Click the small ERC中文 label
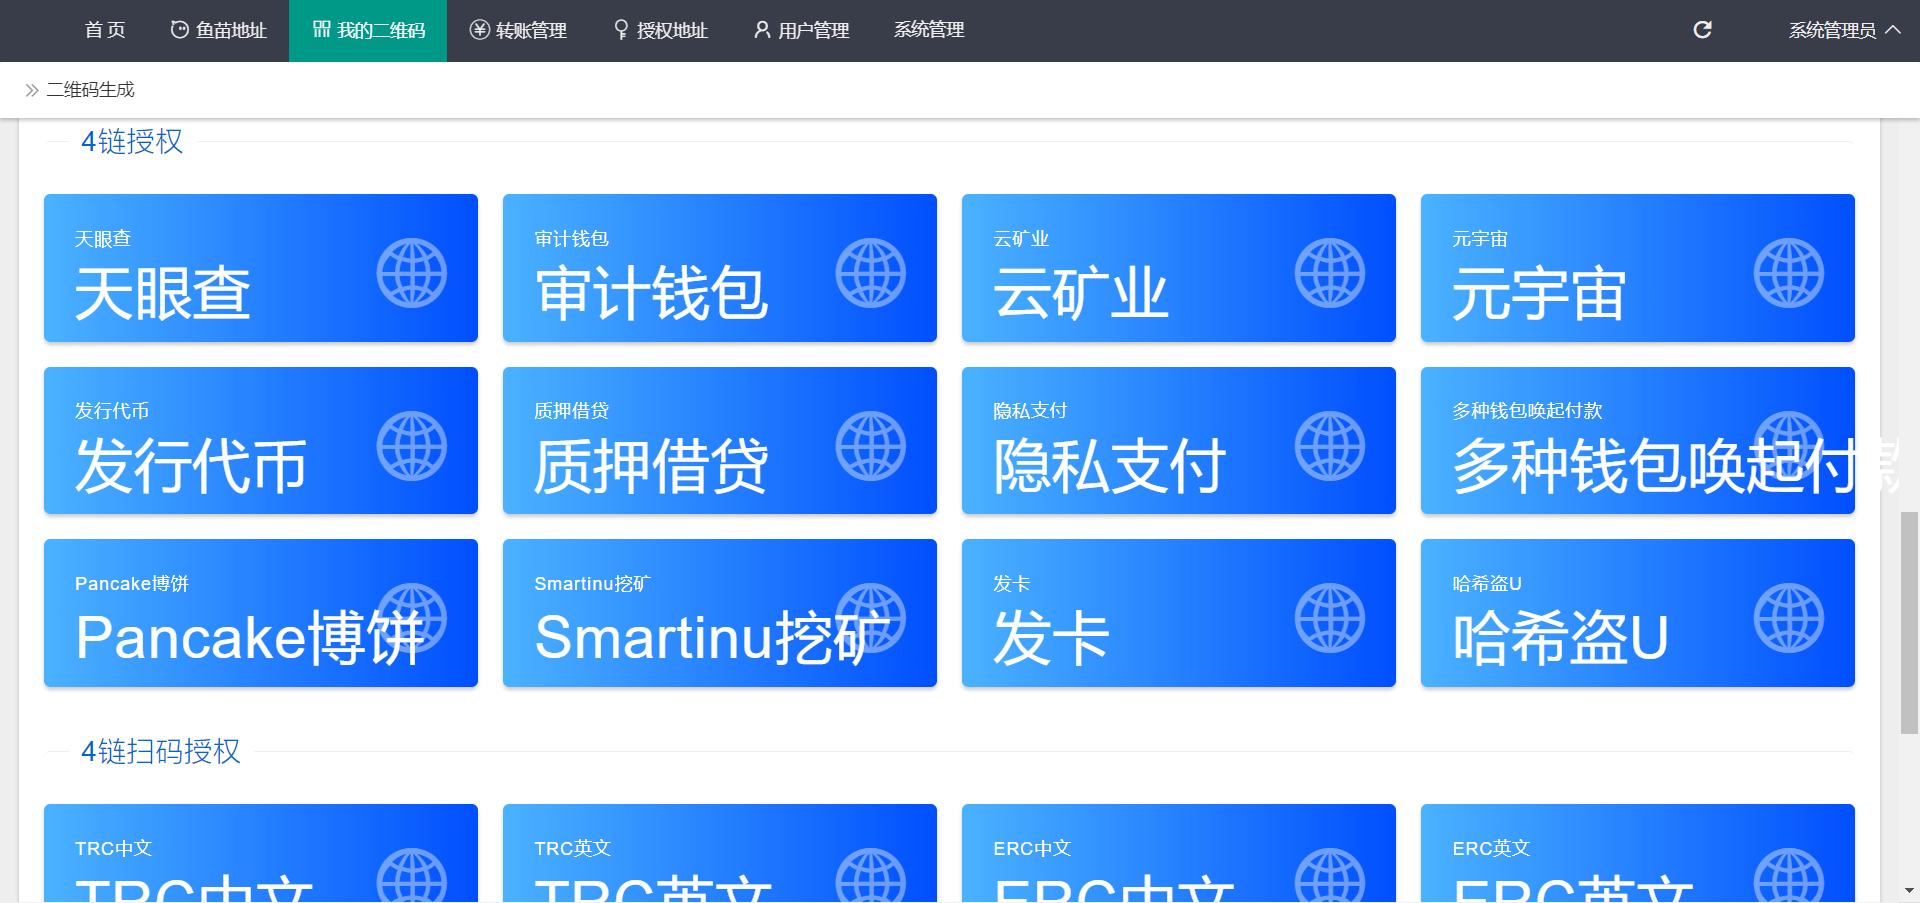The image size is (1920, 903). (1032, 848)
